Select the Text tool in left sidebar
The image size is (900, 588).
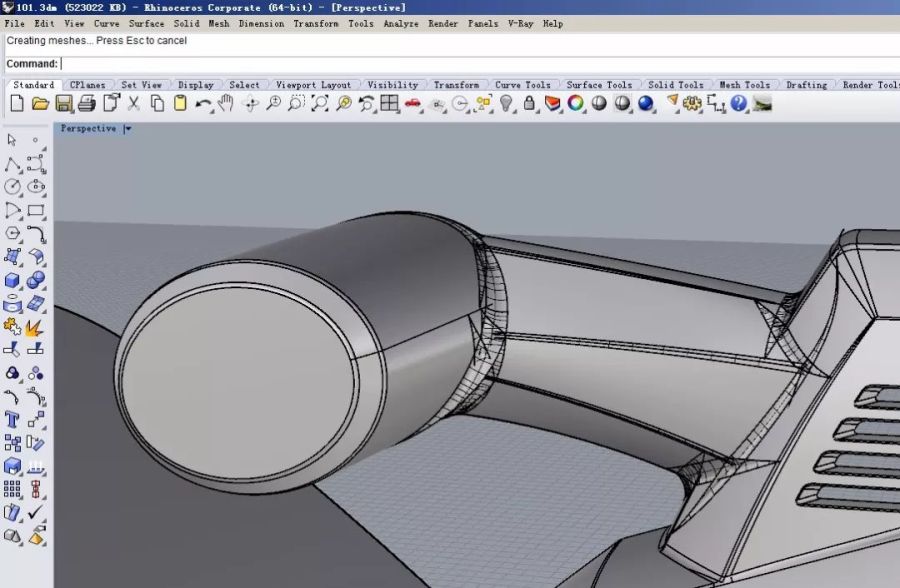[12, 419]
